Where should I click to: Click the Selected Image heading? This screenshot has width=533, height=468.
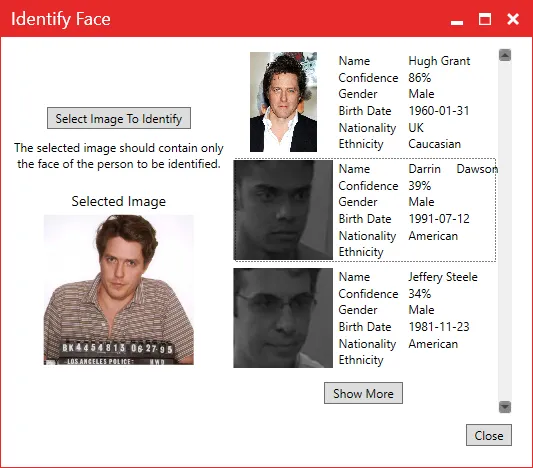click(x=119, y=201)
